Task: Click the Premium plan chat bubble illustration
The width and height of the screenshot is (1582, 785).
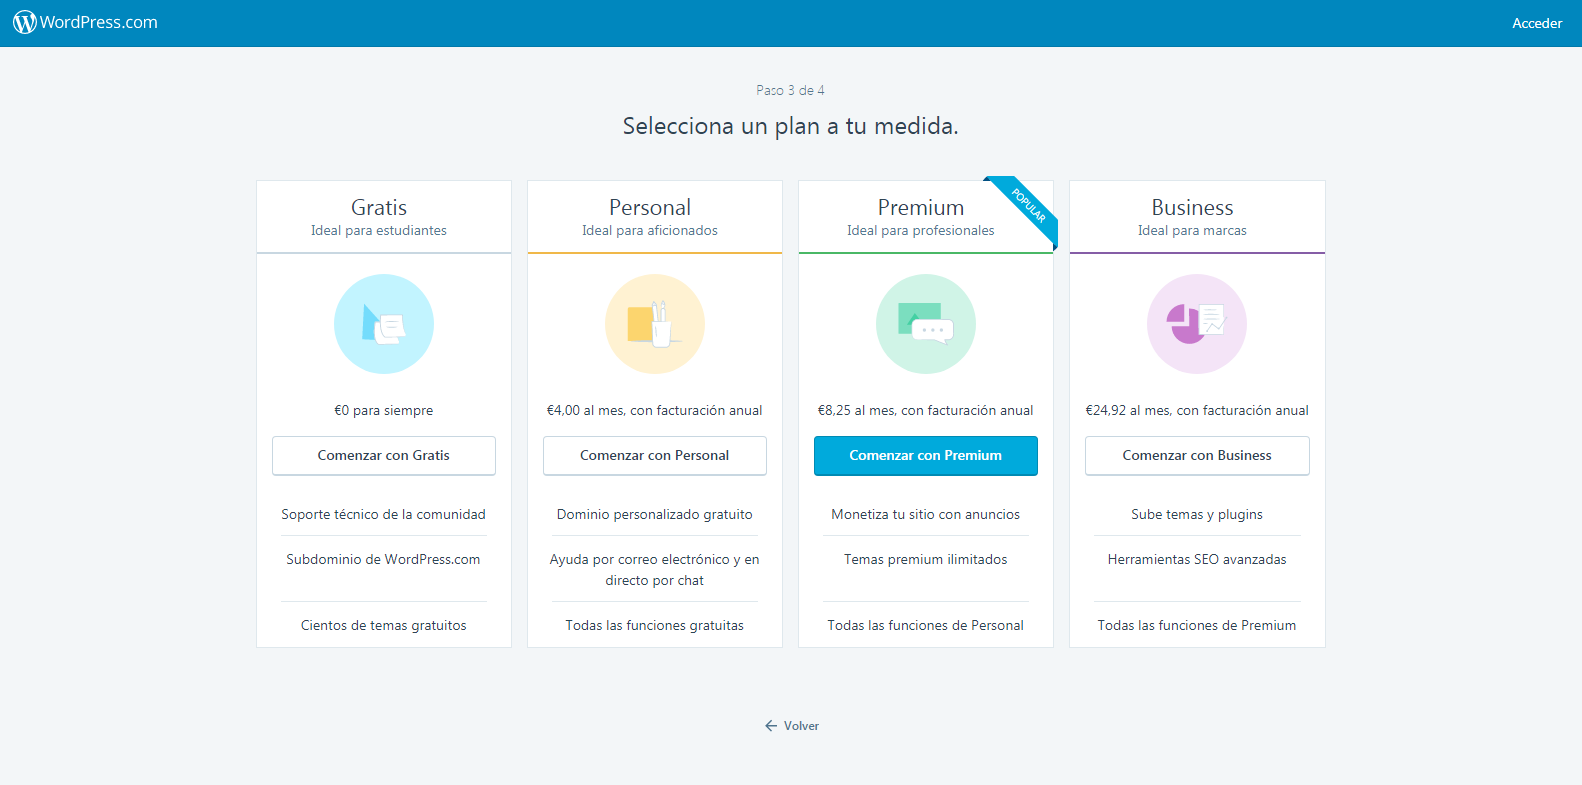Action: 926,324
